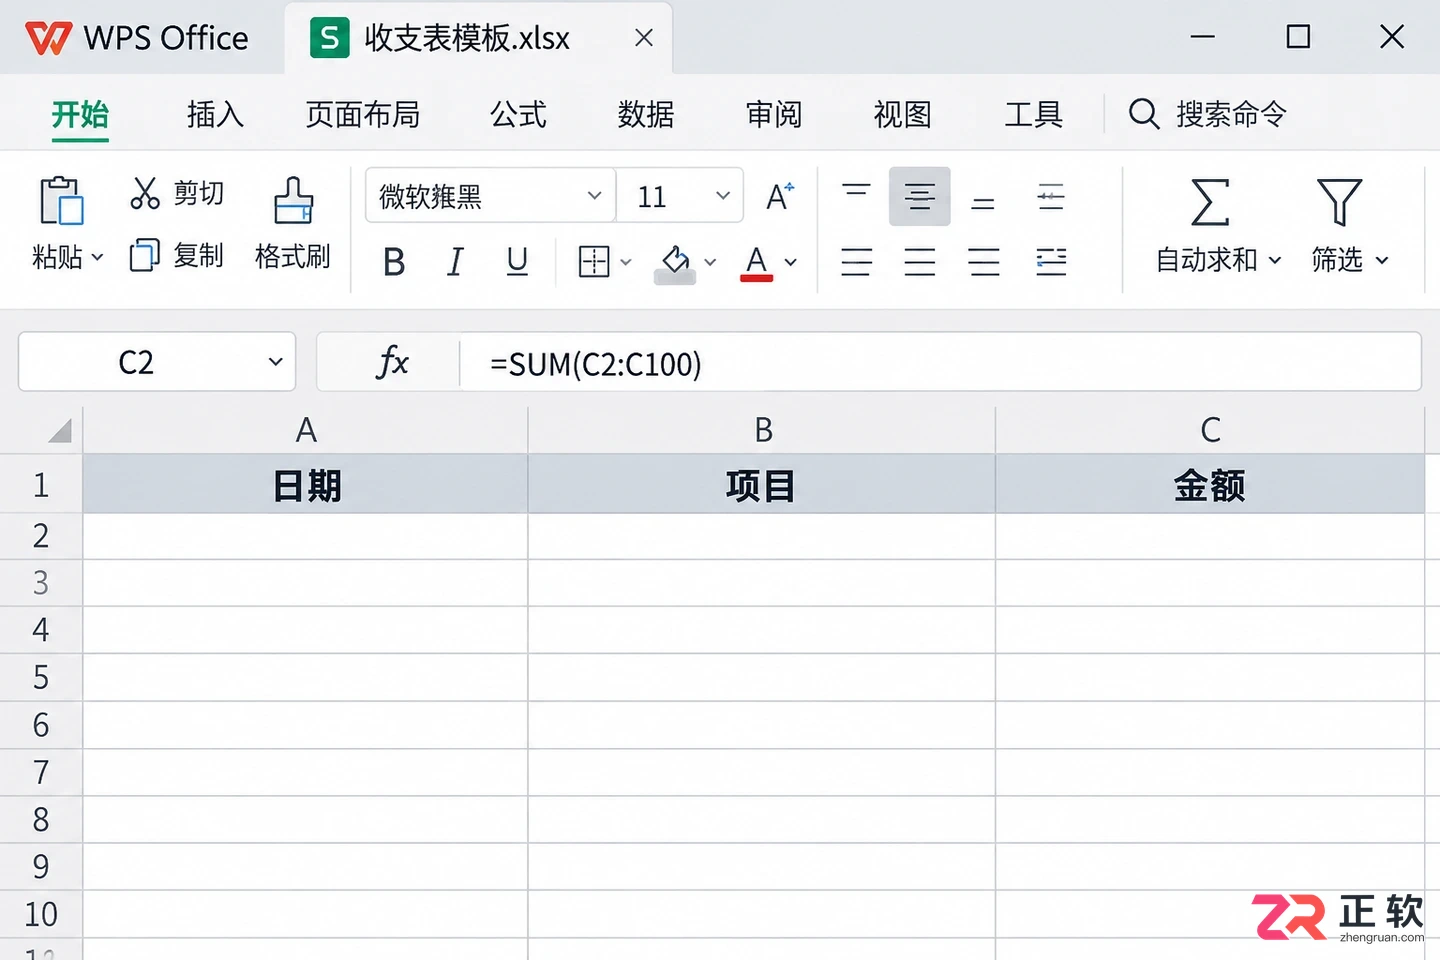This screenshot has height=960, width=1440.
Task: Click the select-all corner triangle of the sheet
Action: 60,430
